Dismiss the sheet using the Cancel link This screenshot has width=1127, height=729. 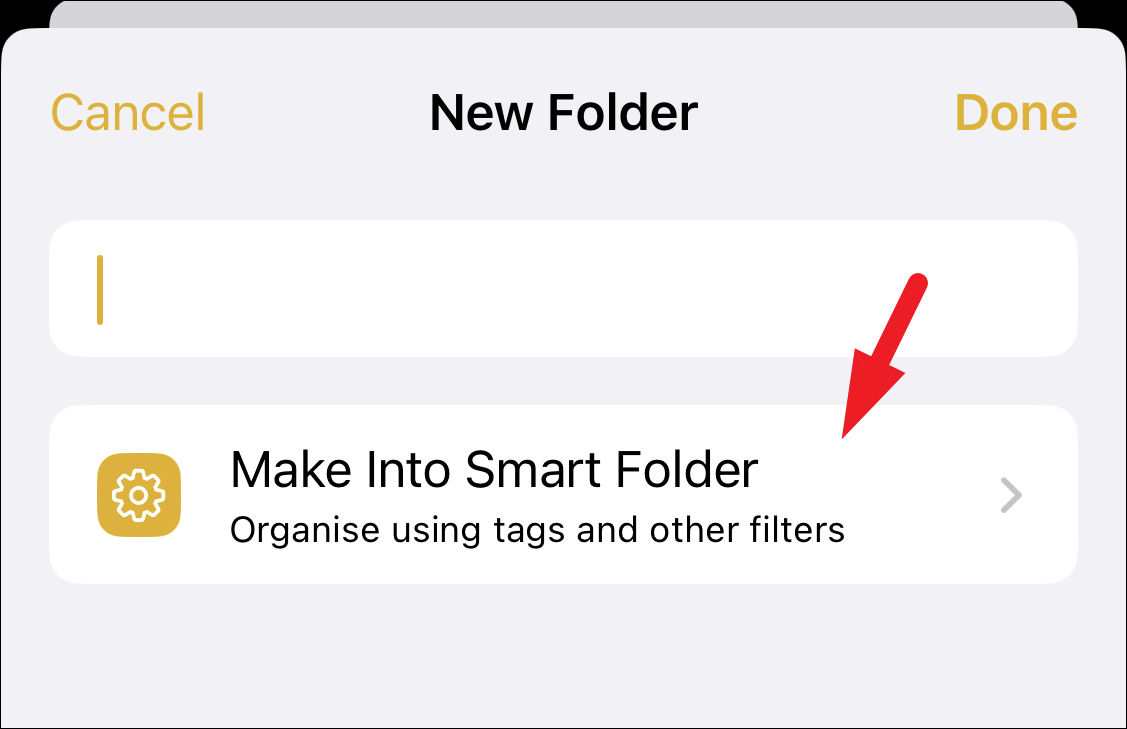127,113
